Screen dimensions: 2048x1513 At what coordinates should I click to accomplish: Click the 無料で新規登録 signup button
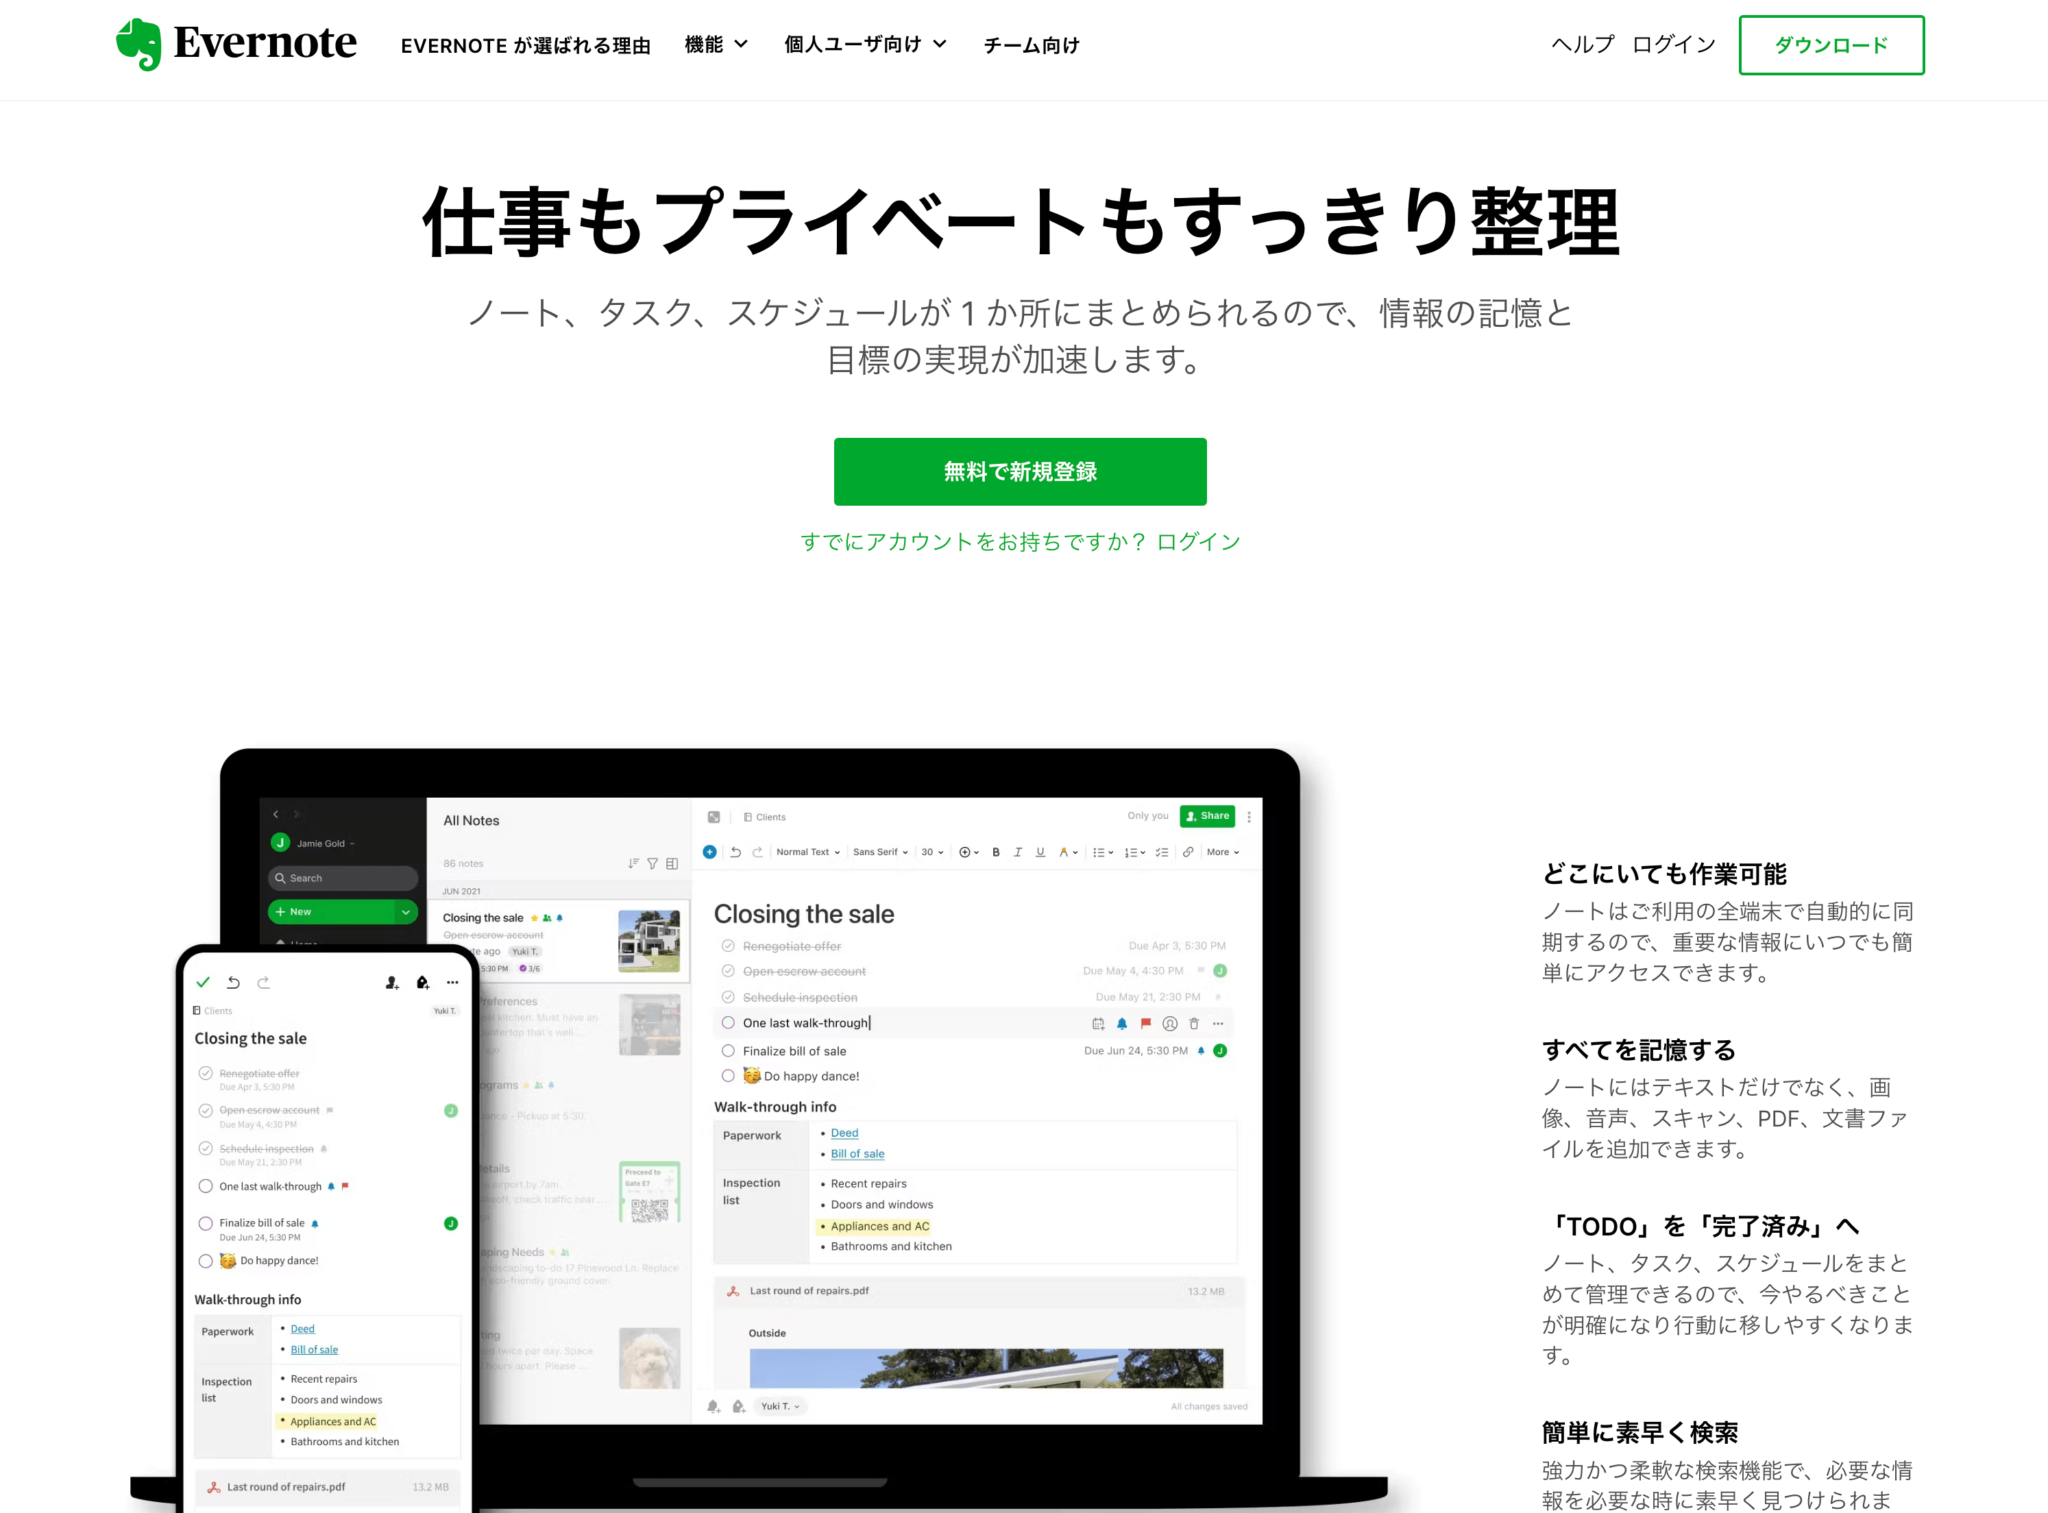(1020, 471)
